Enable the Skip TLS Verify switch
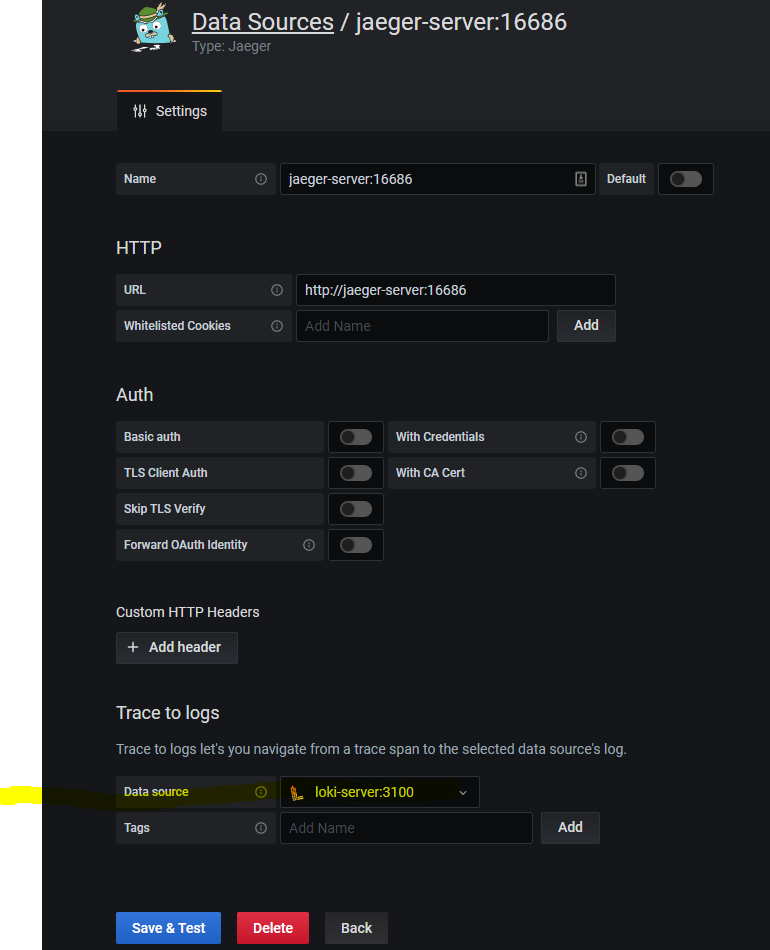 [x=356, y=509]
